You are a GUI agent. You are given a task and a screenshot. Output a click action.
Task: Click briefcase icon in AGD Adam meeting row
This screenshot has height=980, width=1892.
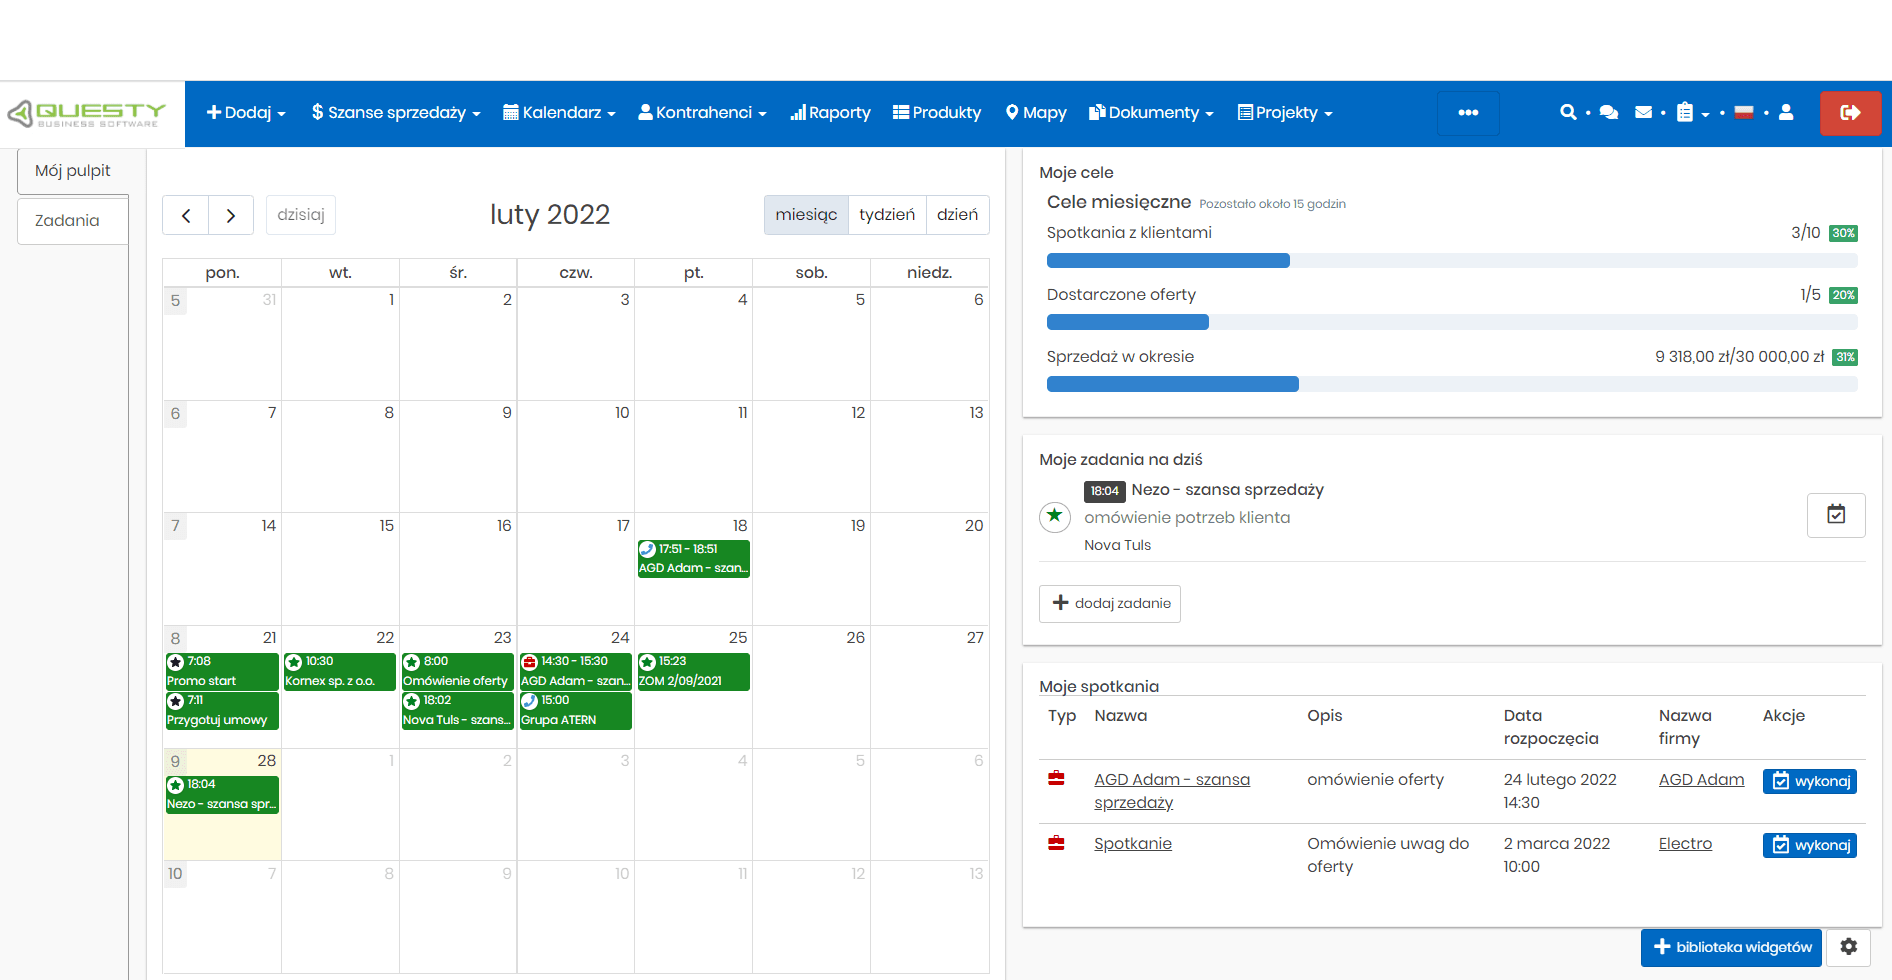1056,778
